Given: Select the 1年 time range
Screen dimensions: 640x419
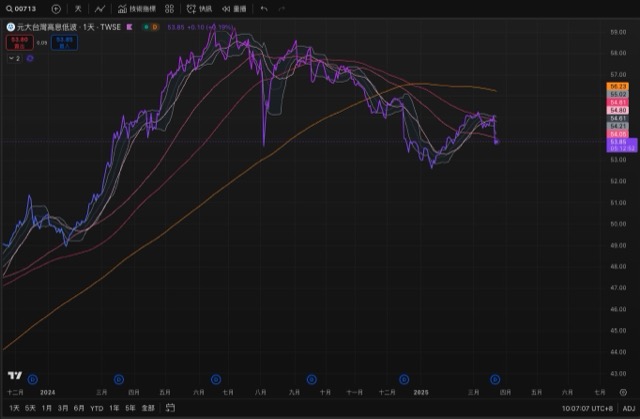Looking at the screenshot, I should coord(114,408).
